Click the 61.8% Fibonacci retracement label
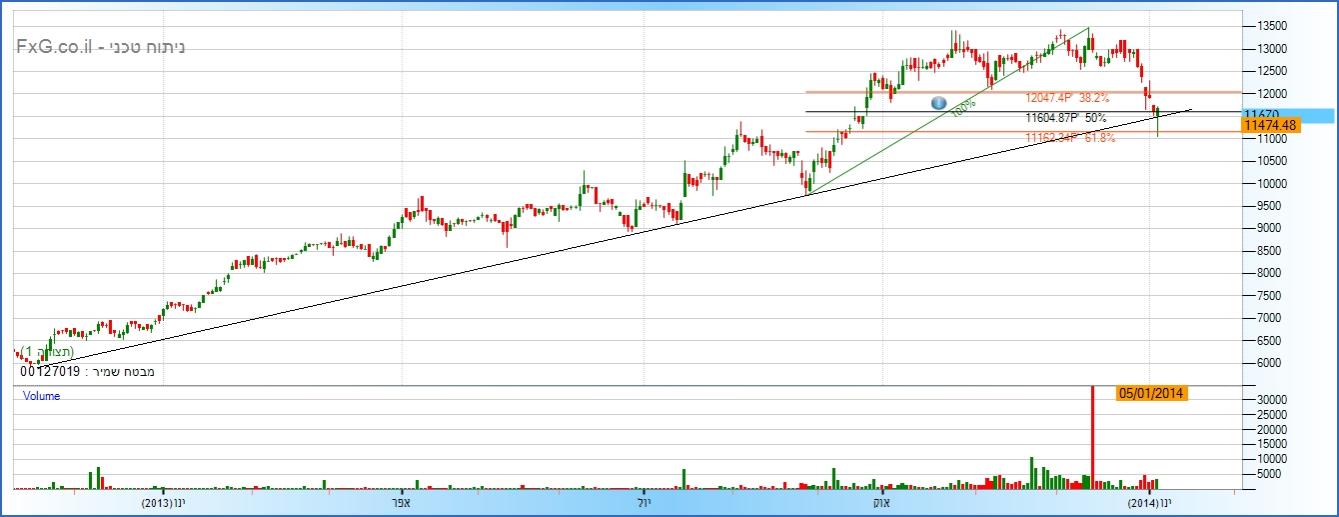Screen dimensions: 1339x517 tap(1070, 137)
